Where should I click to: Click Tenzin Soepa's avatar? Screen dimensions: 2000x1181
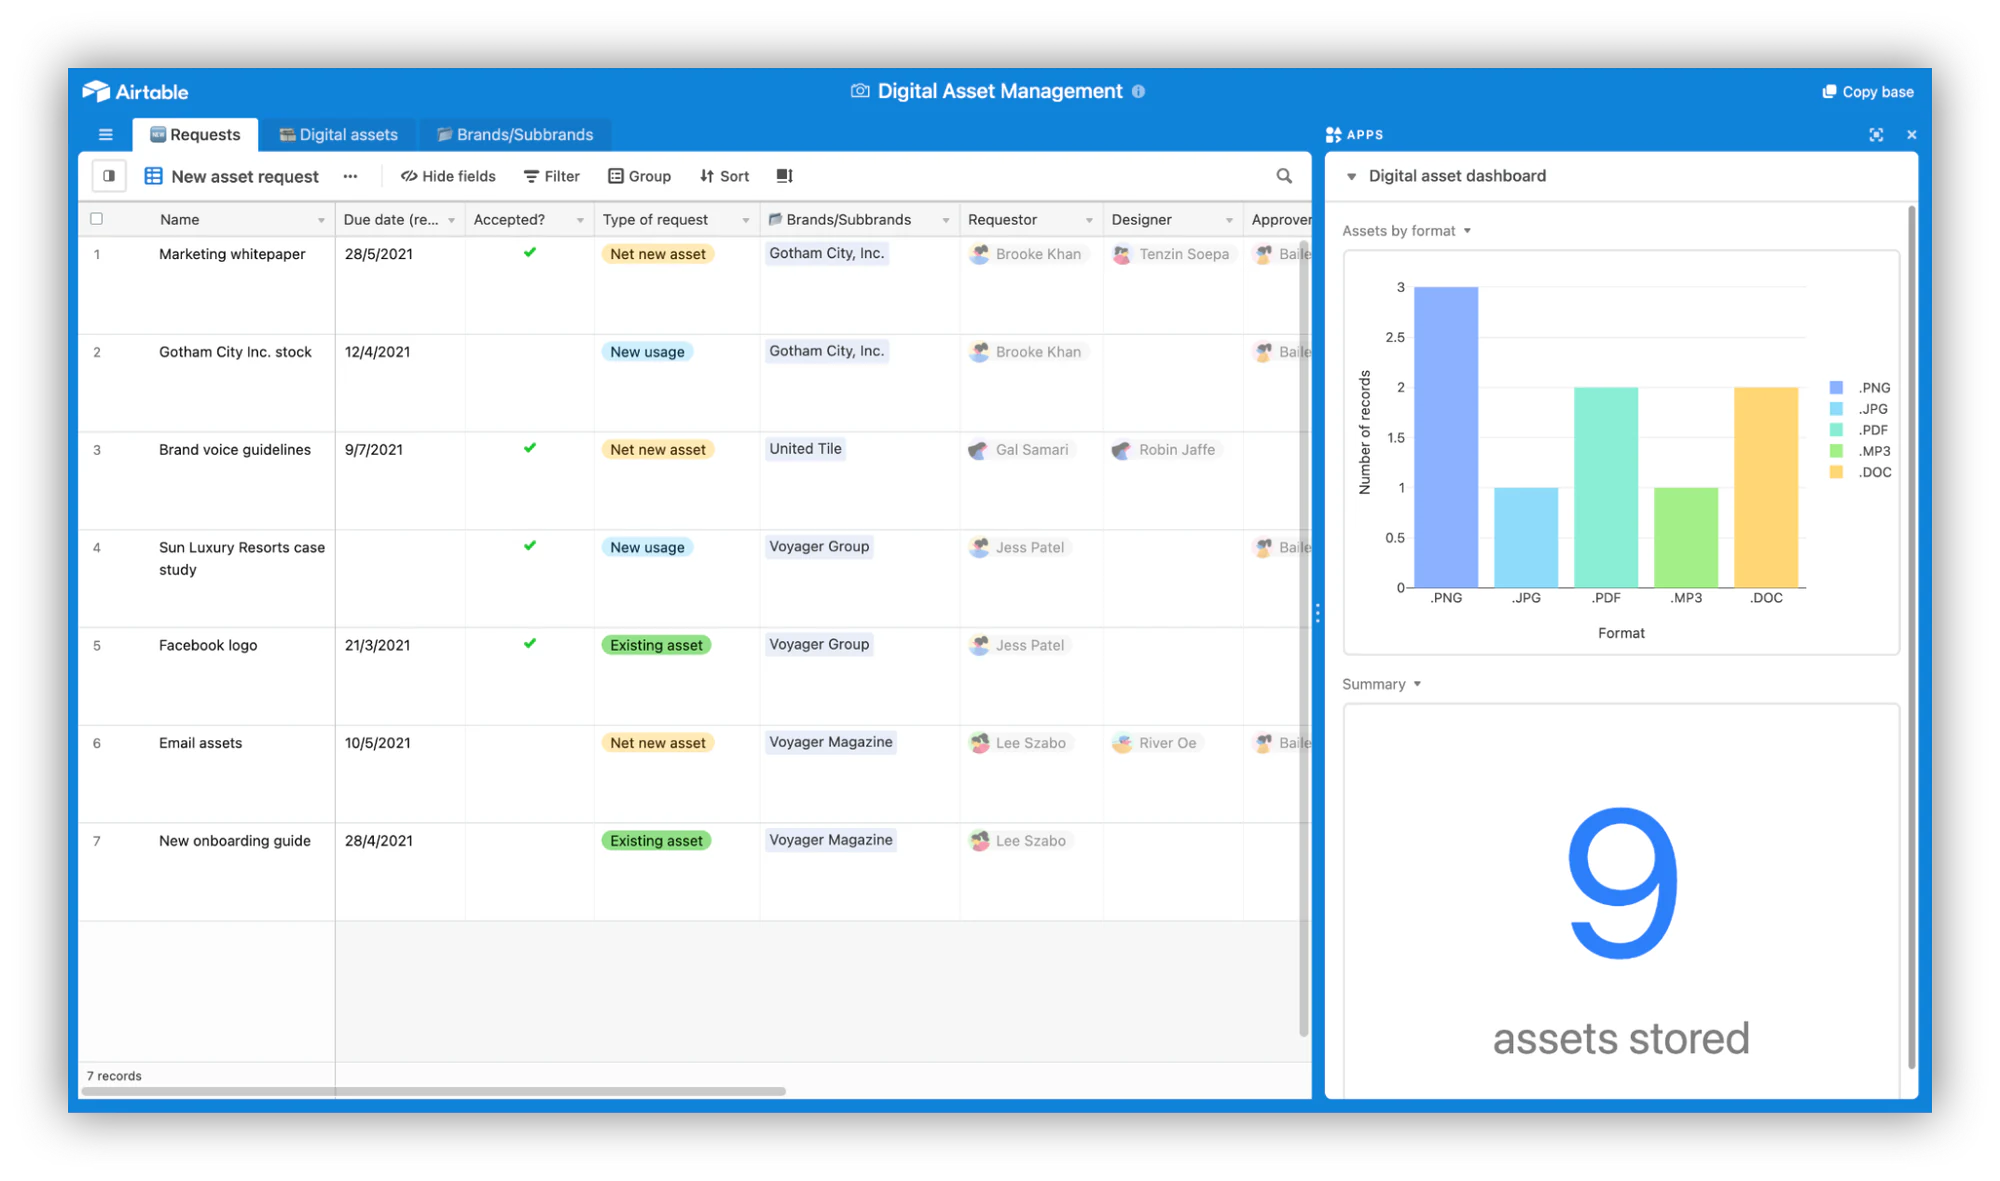1122,254
